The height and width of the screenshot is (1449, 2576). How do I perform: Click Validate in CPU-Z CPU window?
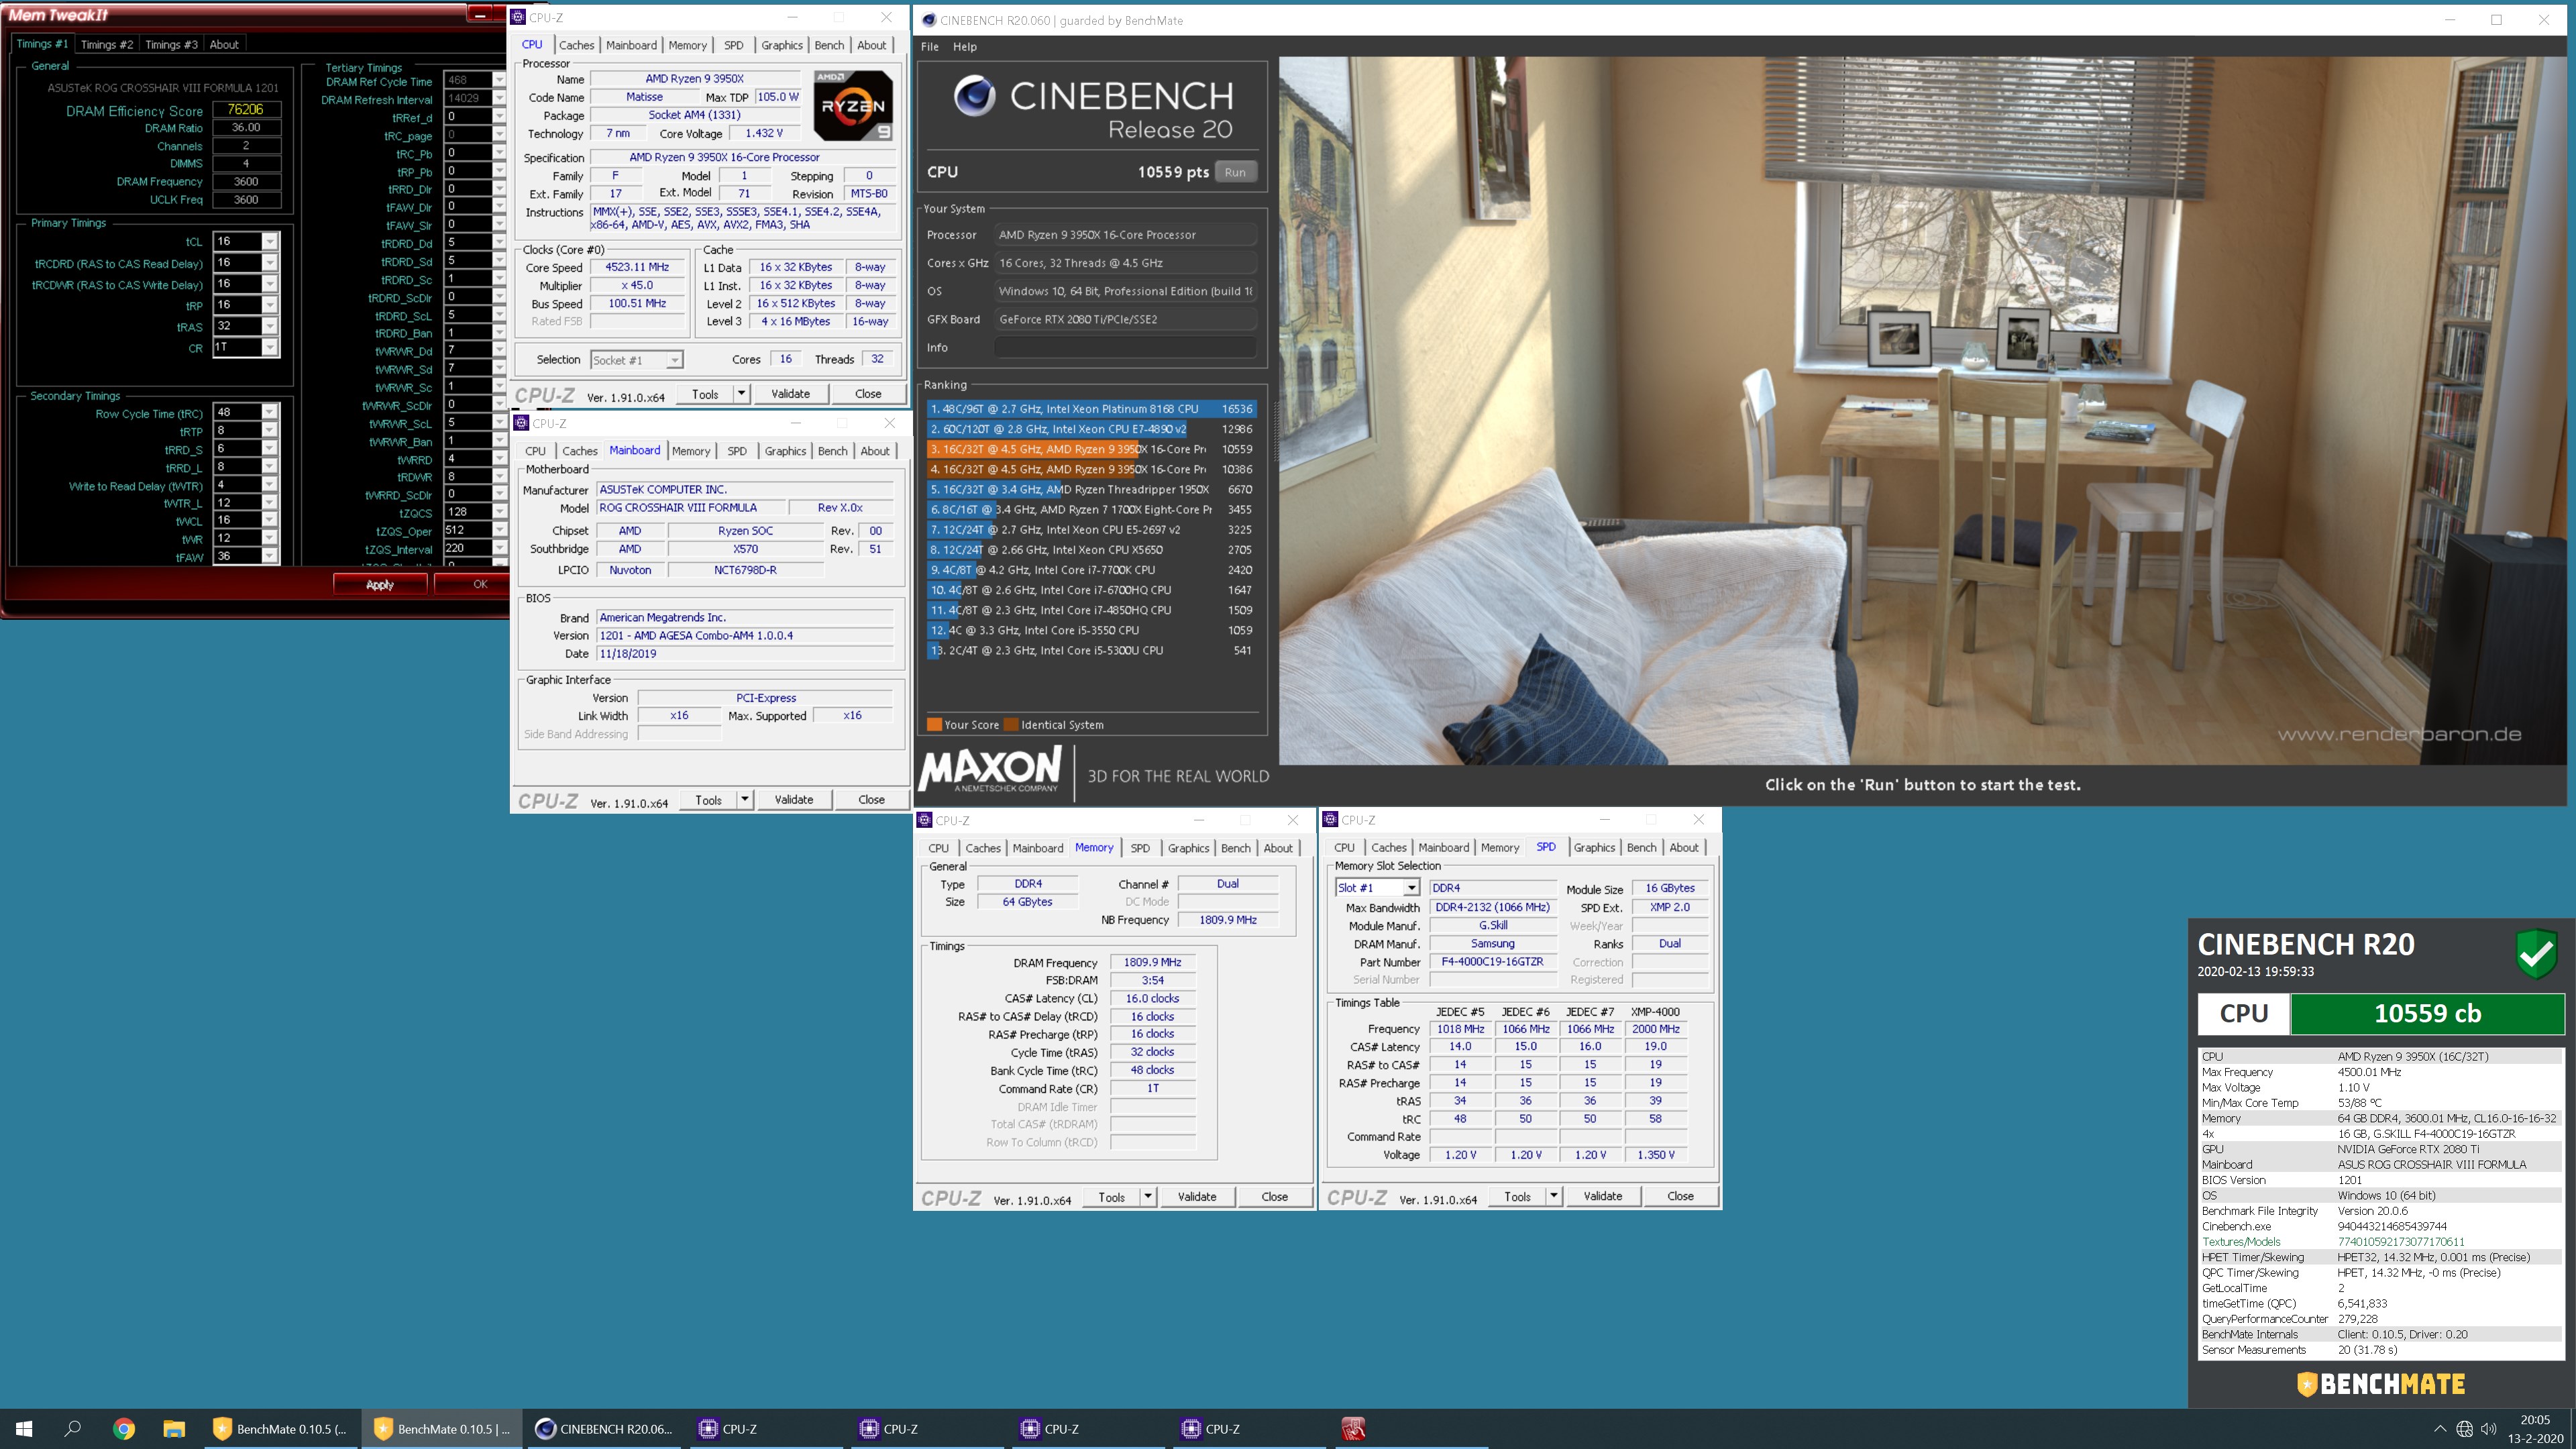point(790,394)
